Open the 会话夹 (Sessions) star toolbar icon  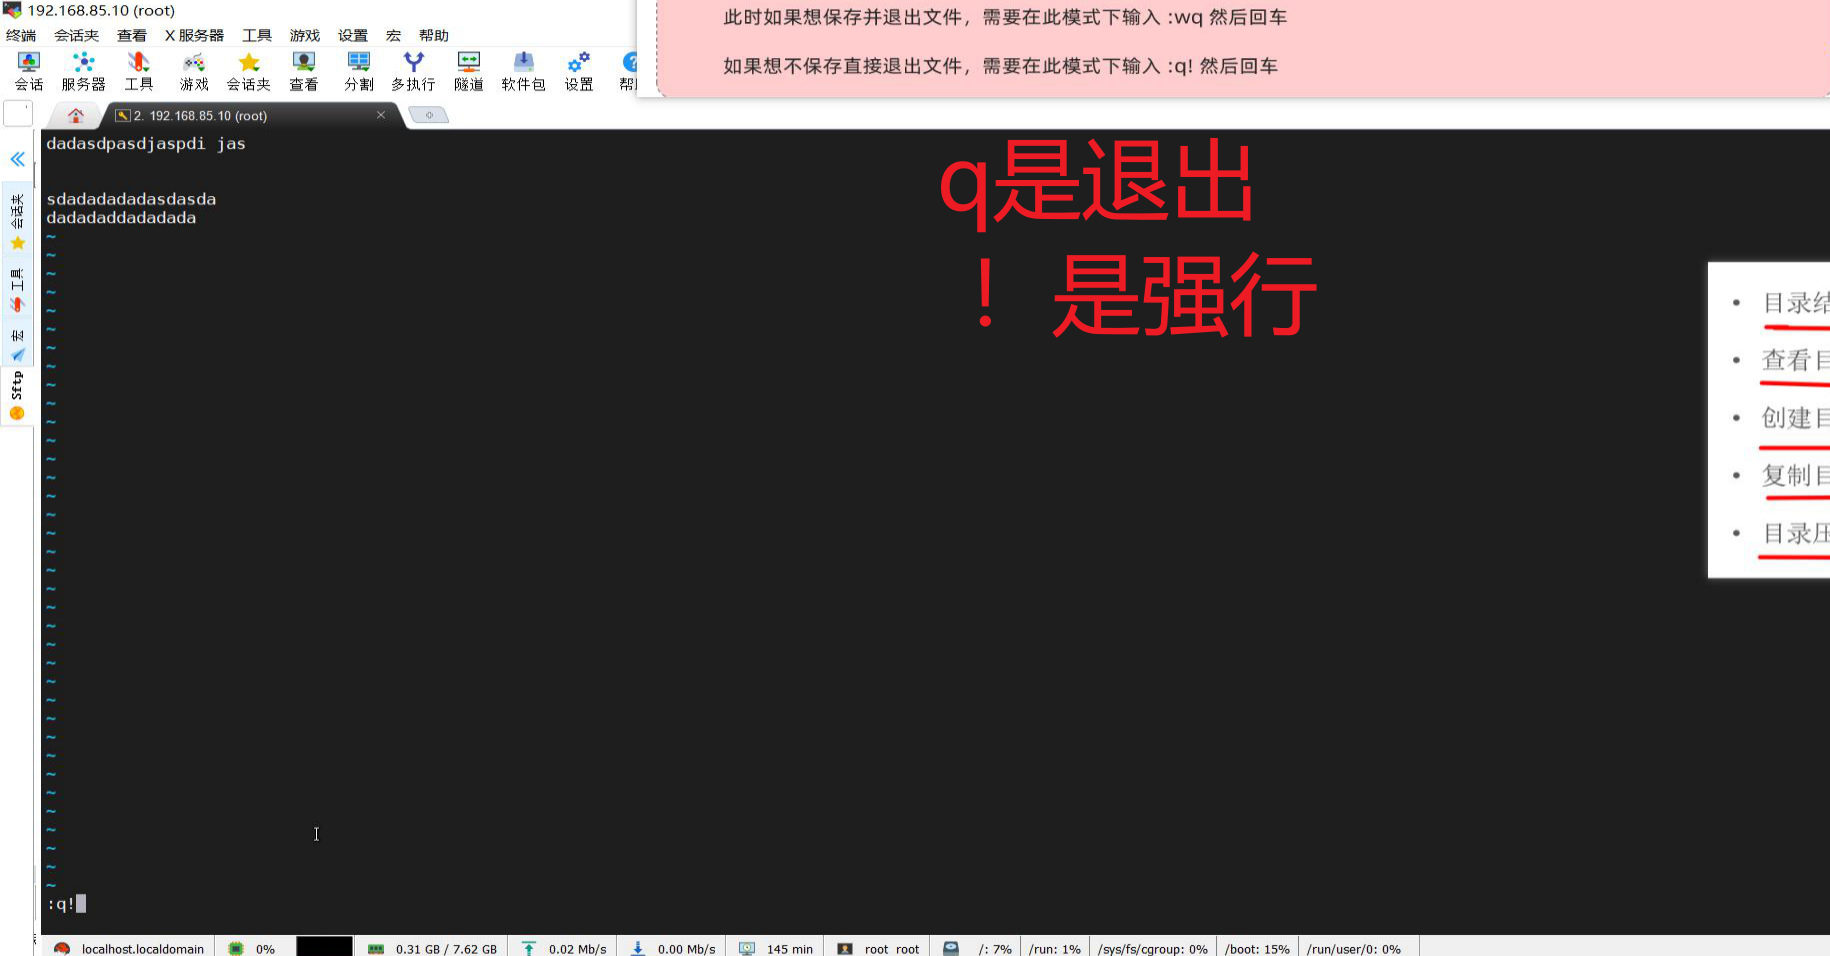249,71
